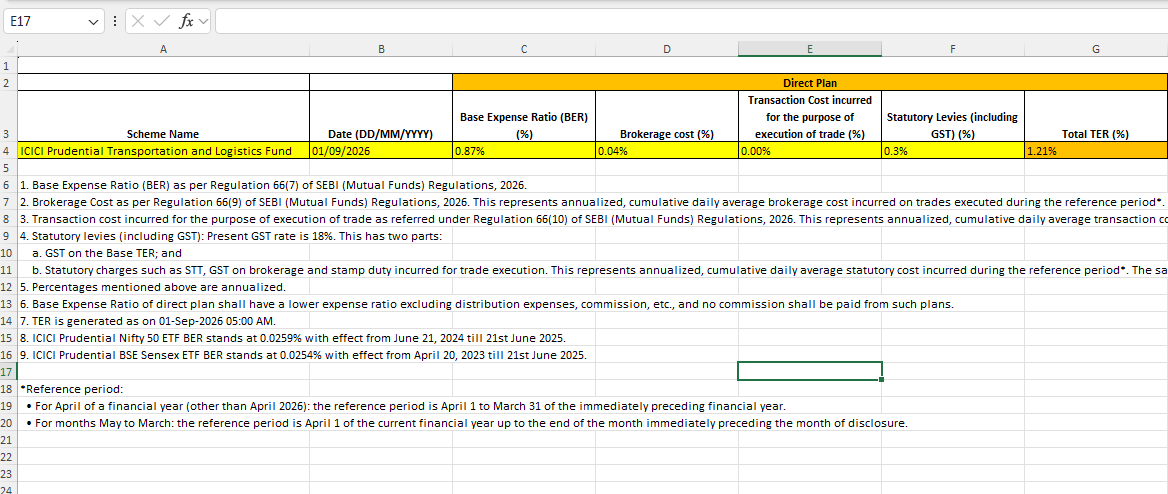Click note 6 about direct plan expense ratio
The image size is (1168, 494).
point(486,304)
